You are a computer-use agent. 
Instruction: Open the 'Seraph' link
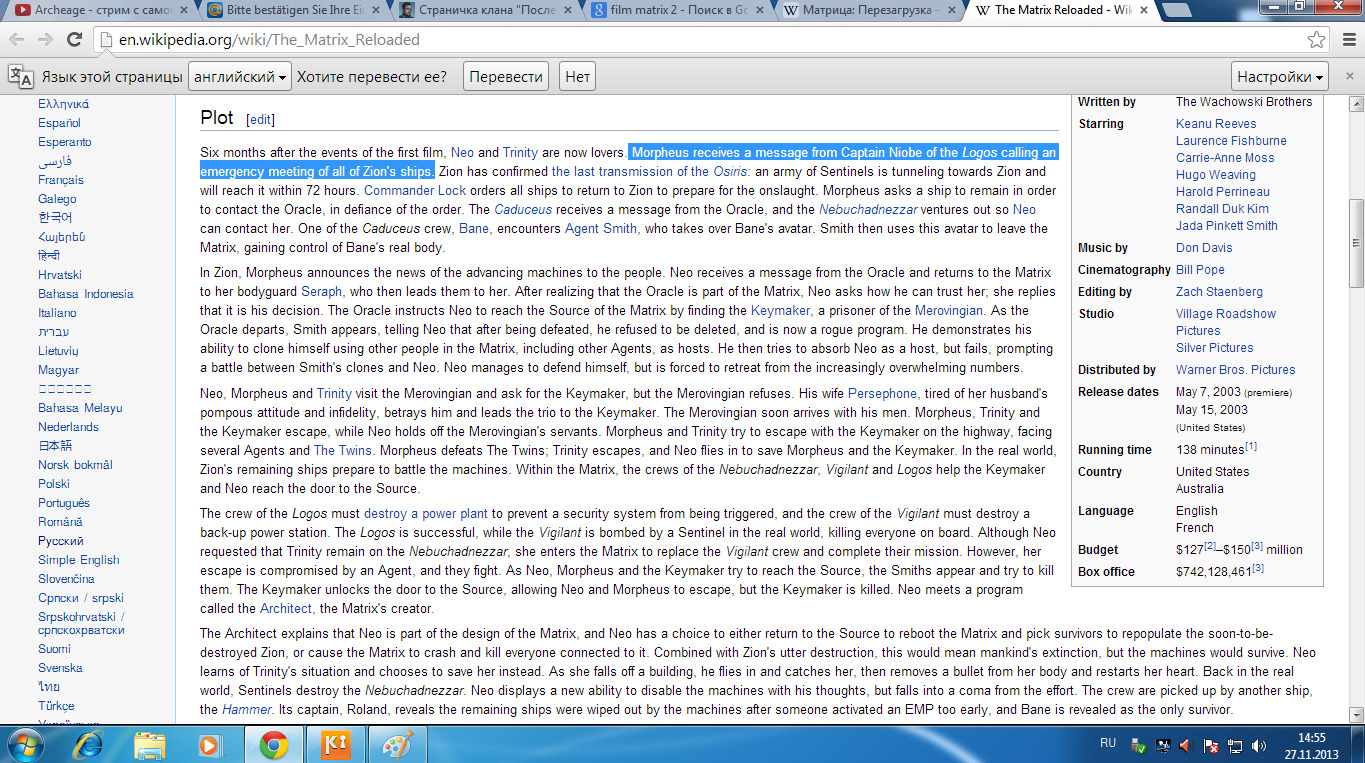(x=322, y=291)
